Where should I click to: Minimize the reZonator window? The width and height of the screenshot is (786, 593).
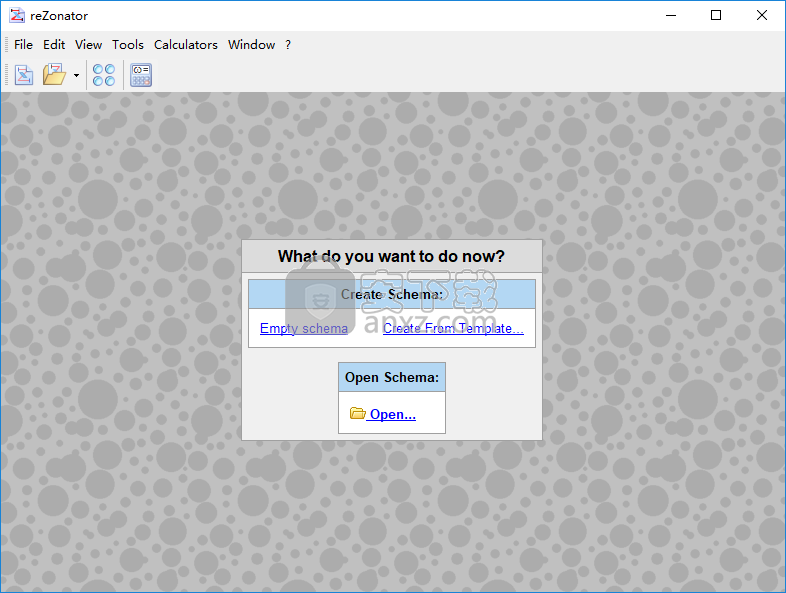[x=671, y=16]
